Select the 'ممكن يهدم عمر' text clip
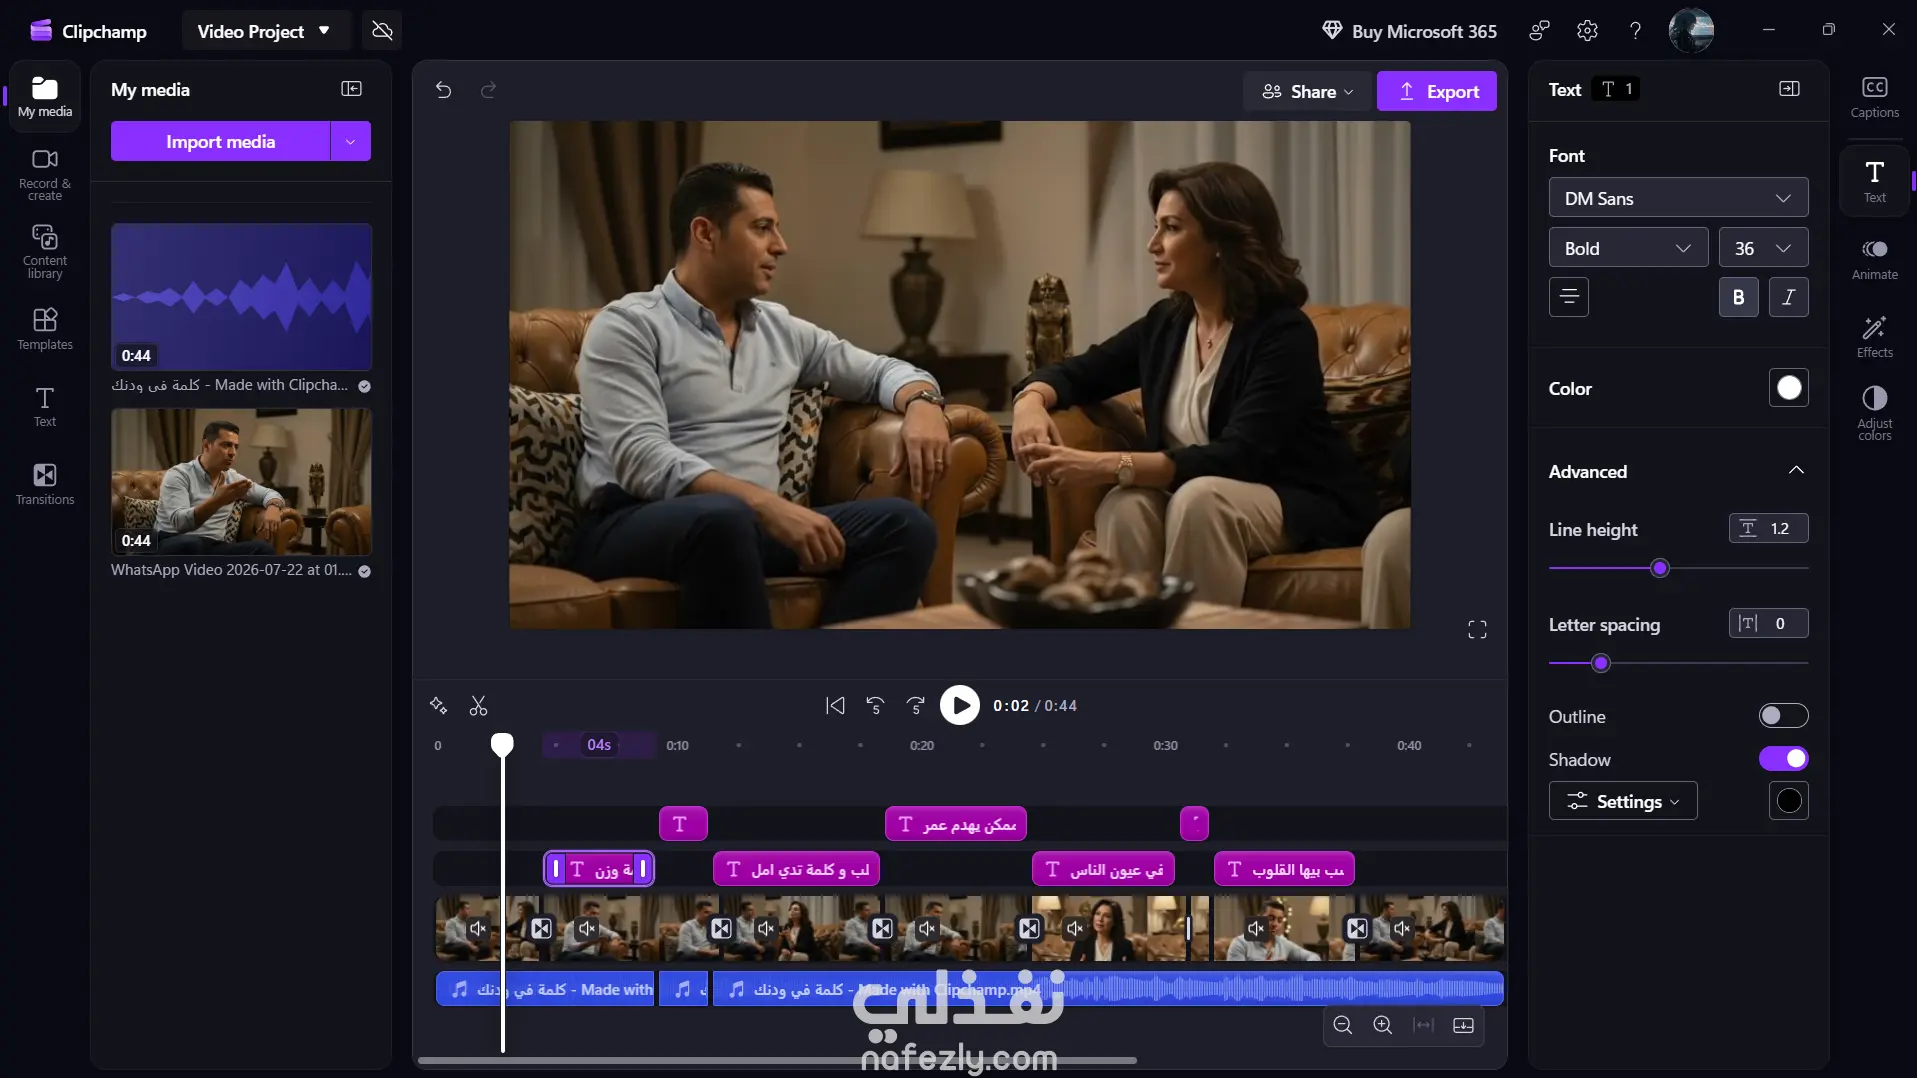1917x1078 pixels. 956,824
